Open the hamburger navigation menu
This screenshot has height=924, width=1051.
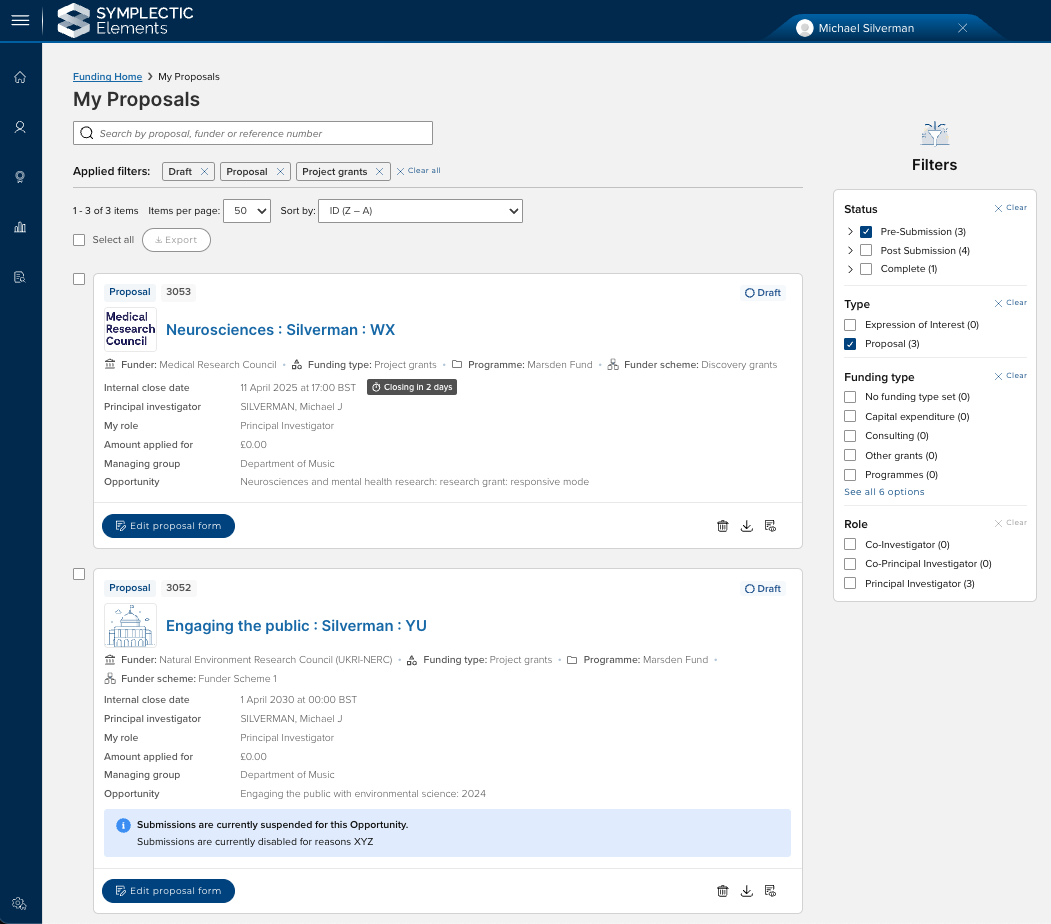[x=20, y=20]
